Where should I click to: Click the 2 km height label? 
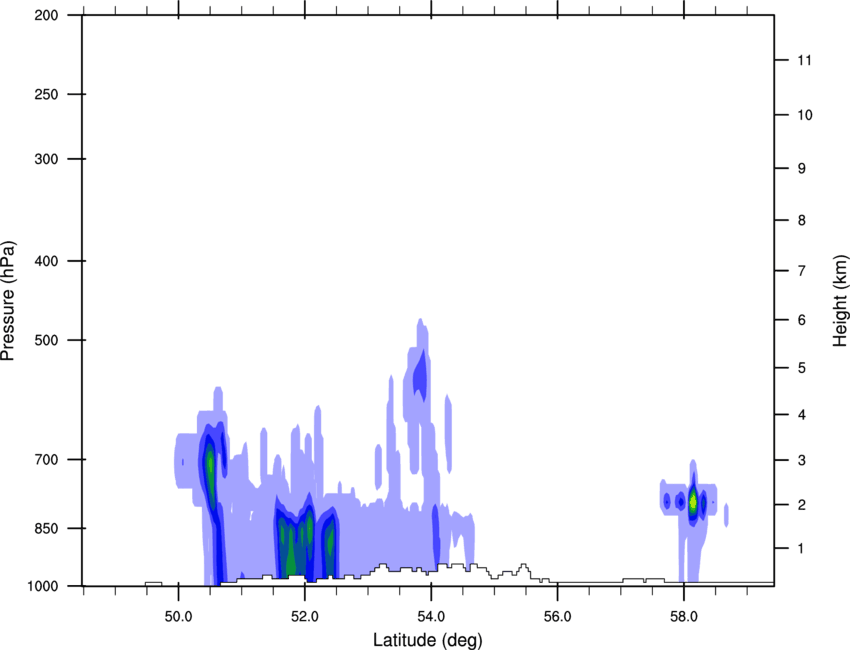(x=802, y=505)
